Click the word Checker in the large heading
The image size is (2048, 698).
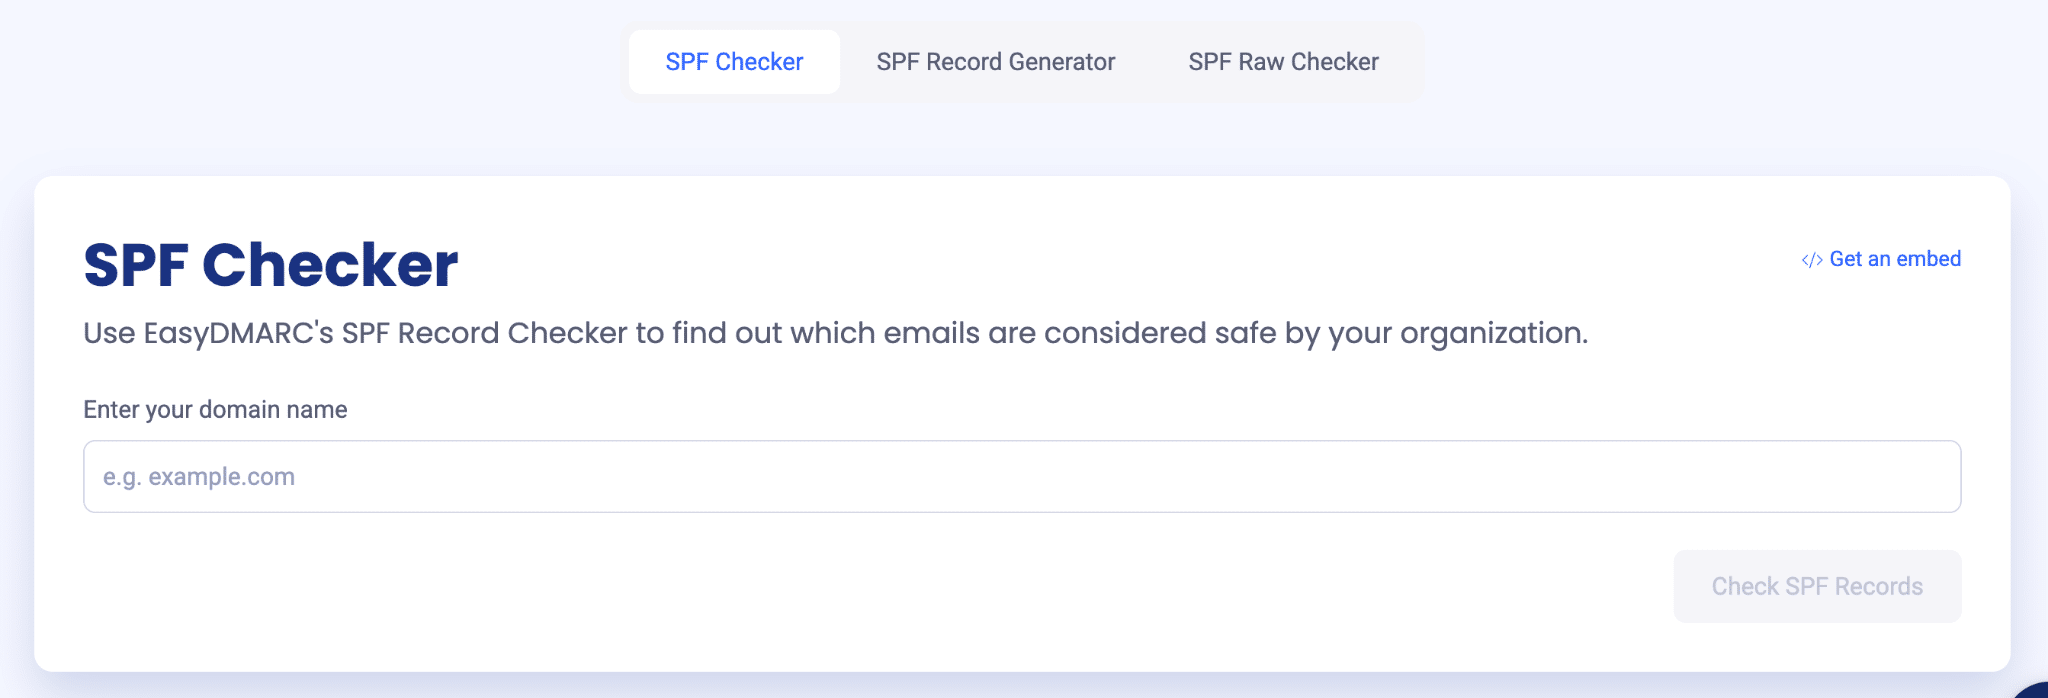pyautogui.click(x=330, y=266)
